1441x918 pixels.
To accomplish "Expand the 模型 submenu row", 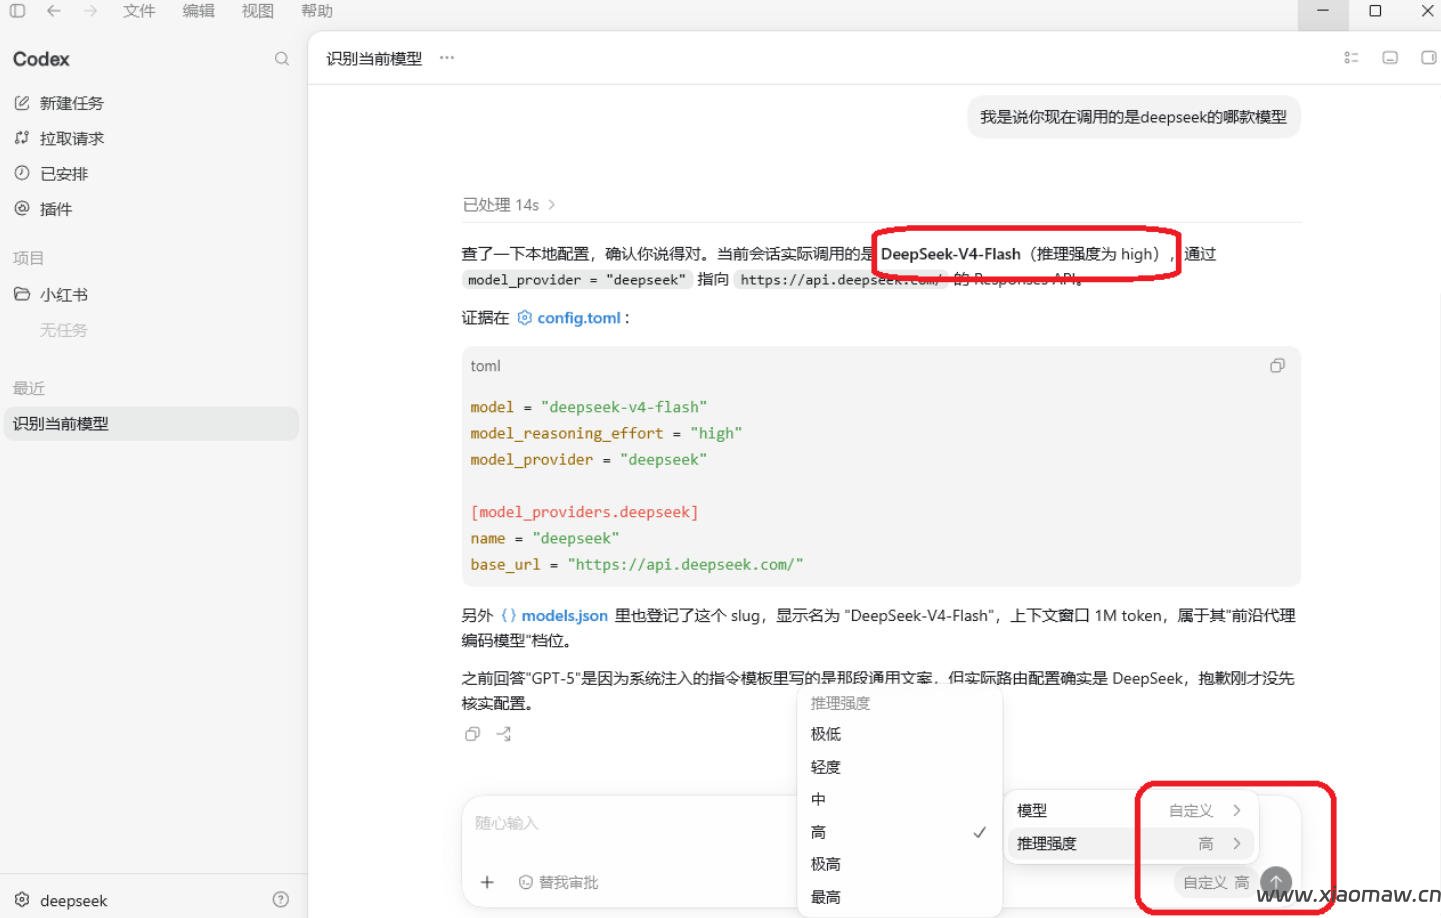I will click(x=1130, y=811).
